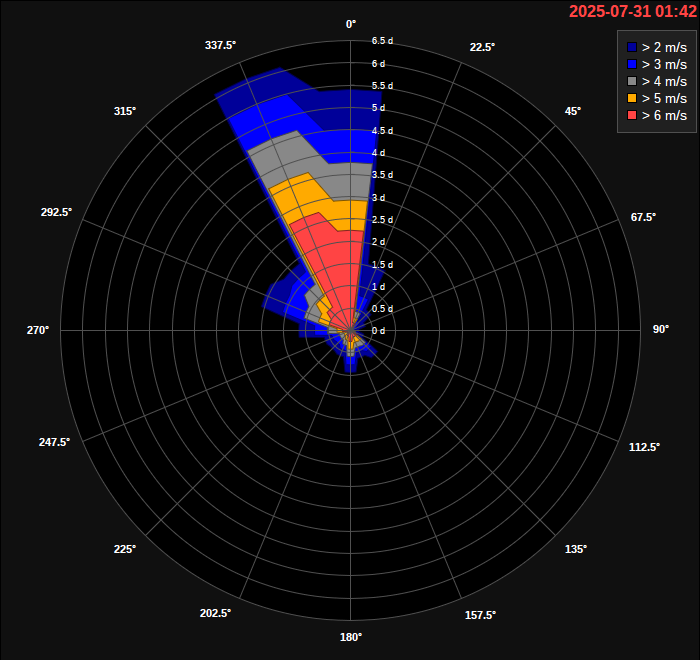Click the dark blue > 2 m/s legend swatch
Screen dimensions: 700x660
[x=632, y=47]
